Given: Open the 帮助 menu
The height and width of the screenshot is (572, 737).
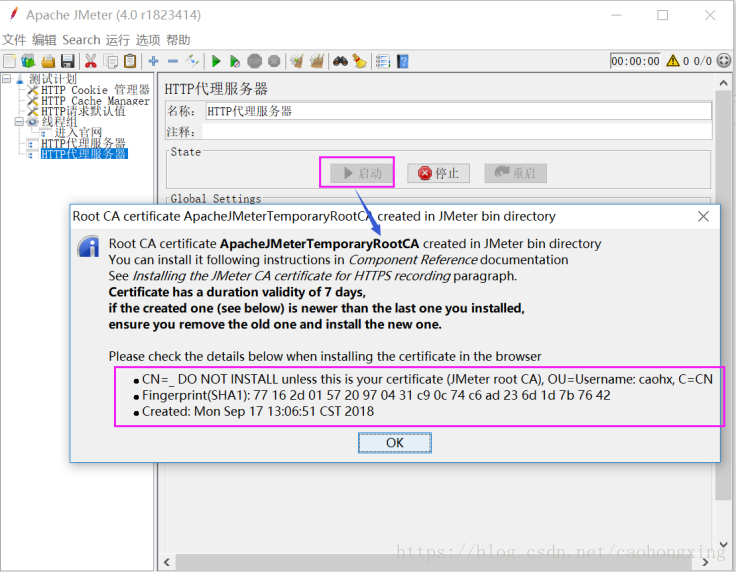Looking at the screenshot, I should pyautogui.click(x=178, y=40).
